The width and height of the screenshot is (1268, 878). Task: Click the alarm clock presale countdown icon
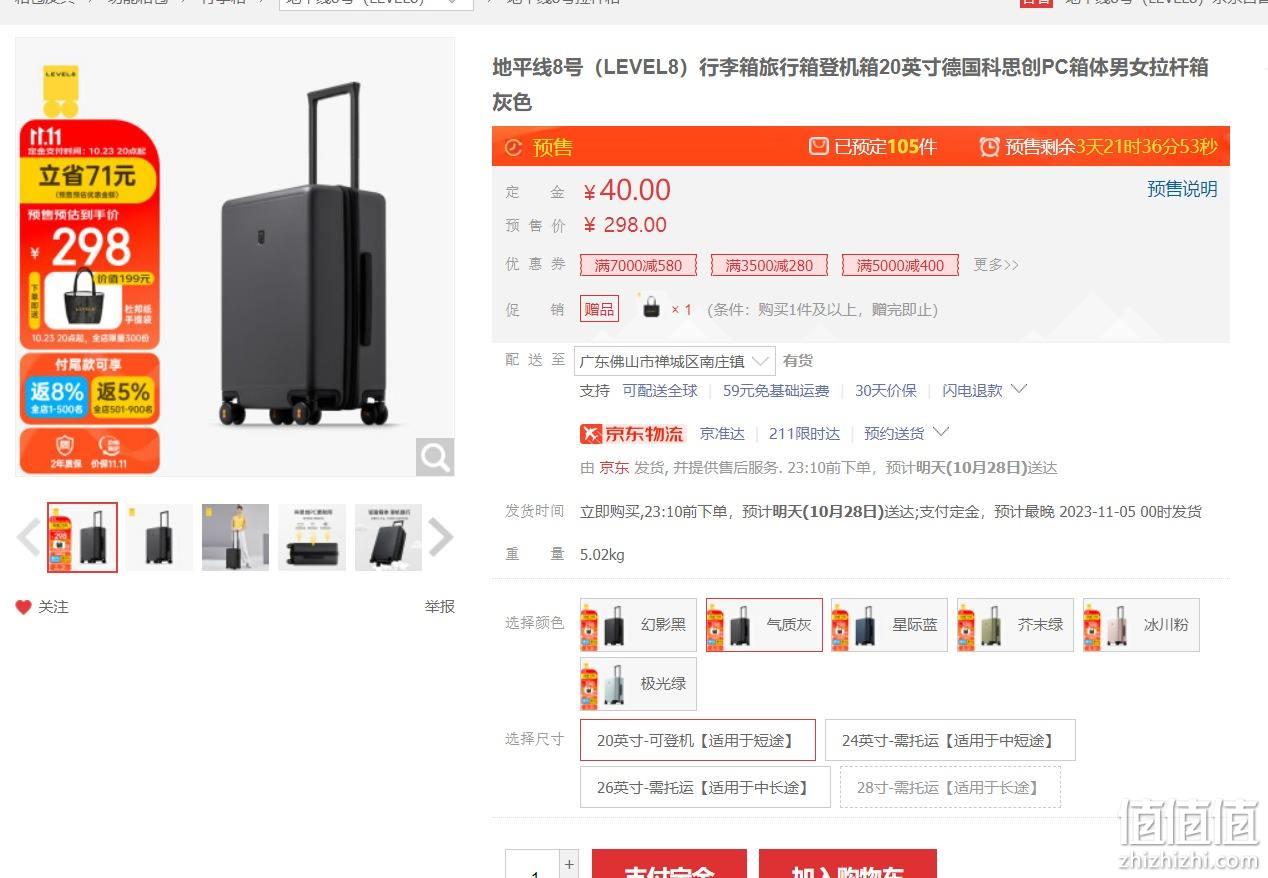click(x=989, y=147)
